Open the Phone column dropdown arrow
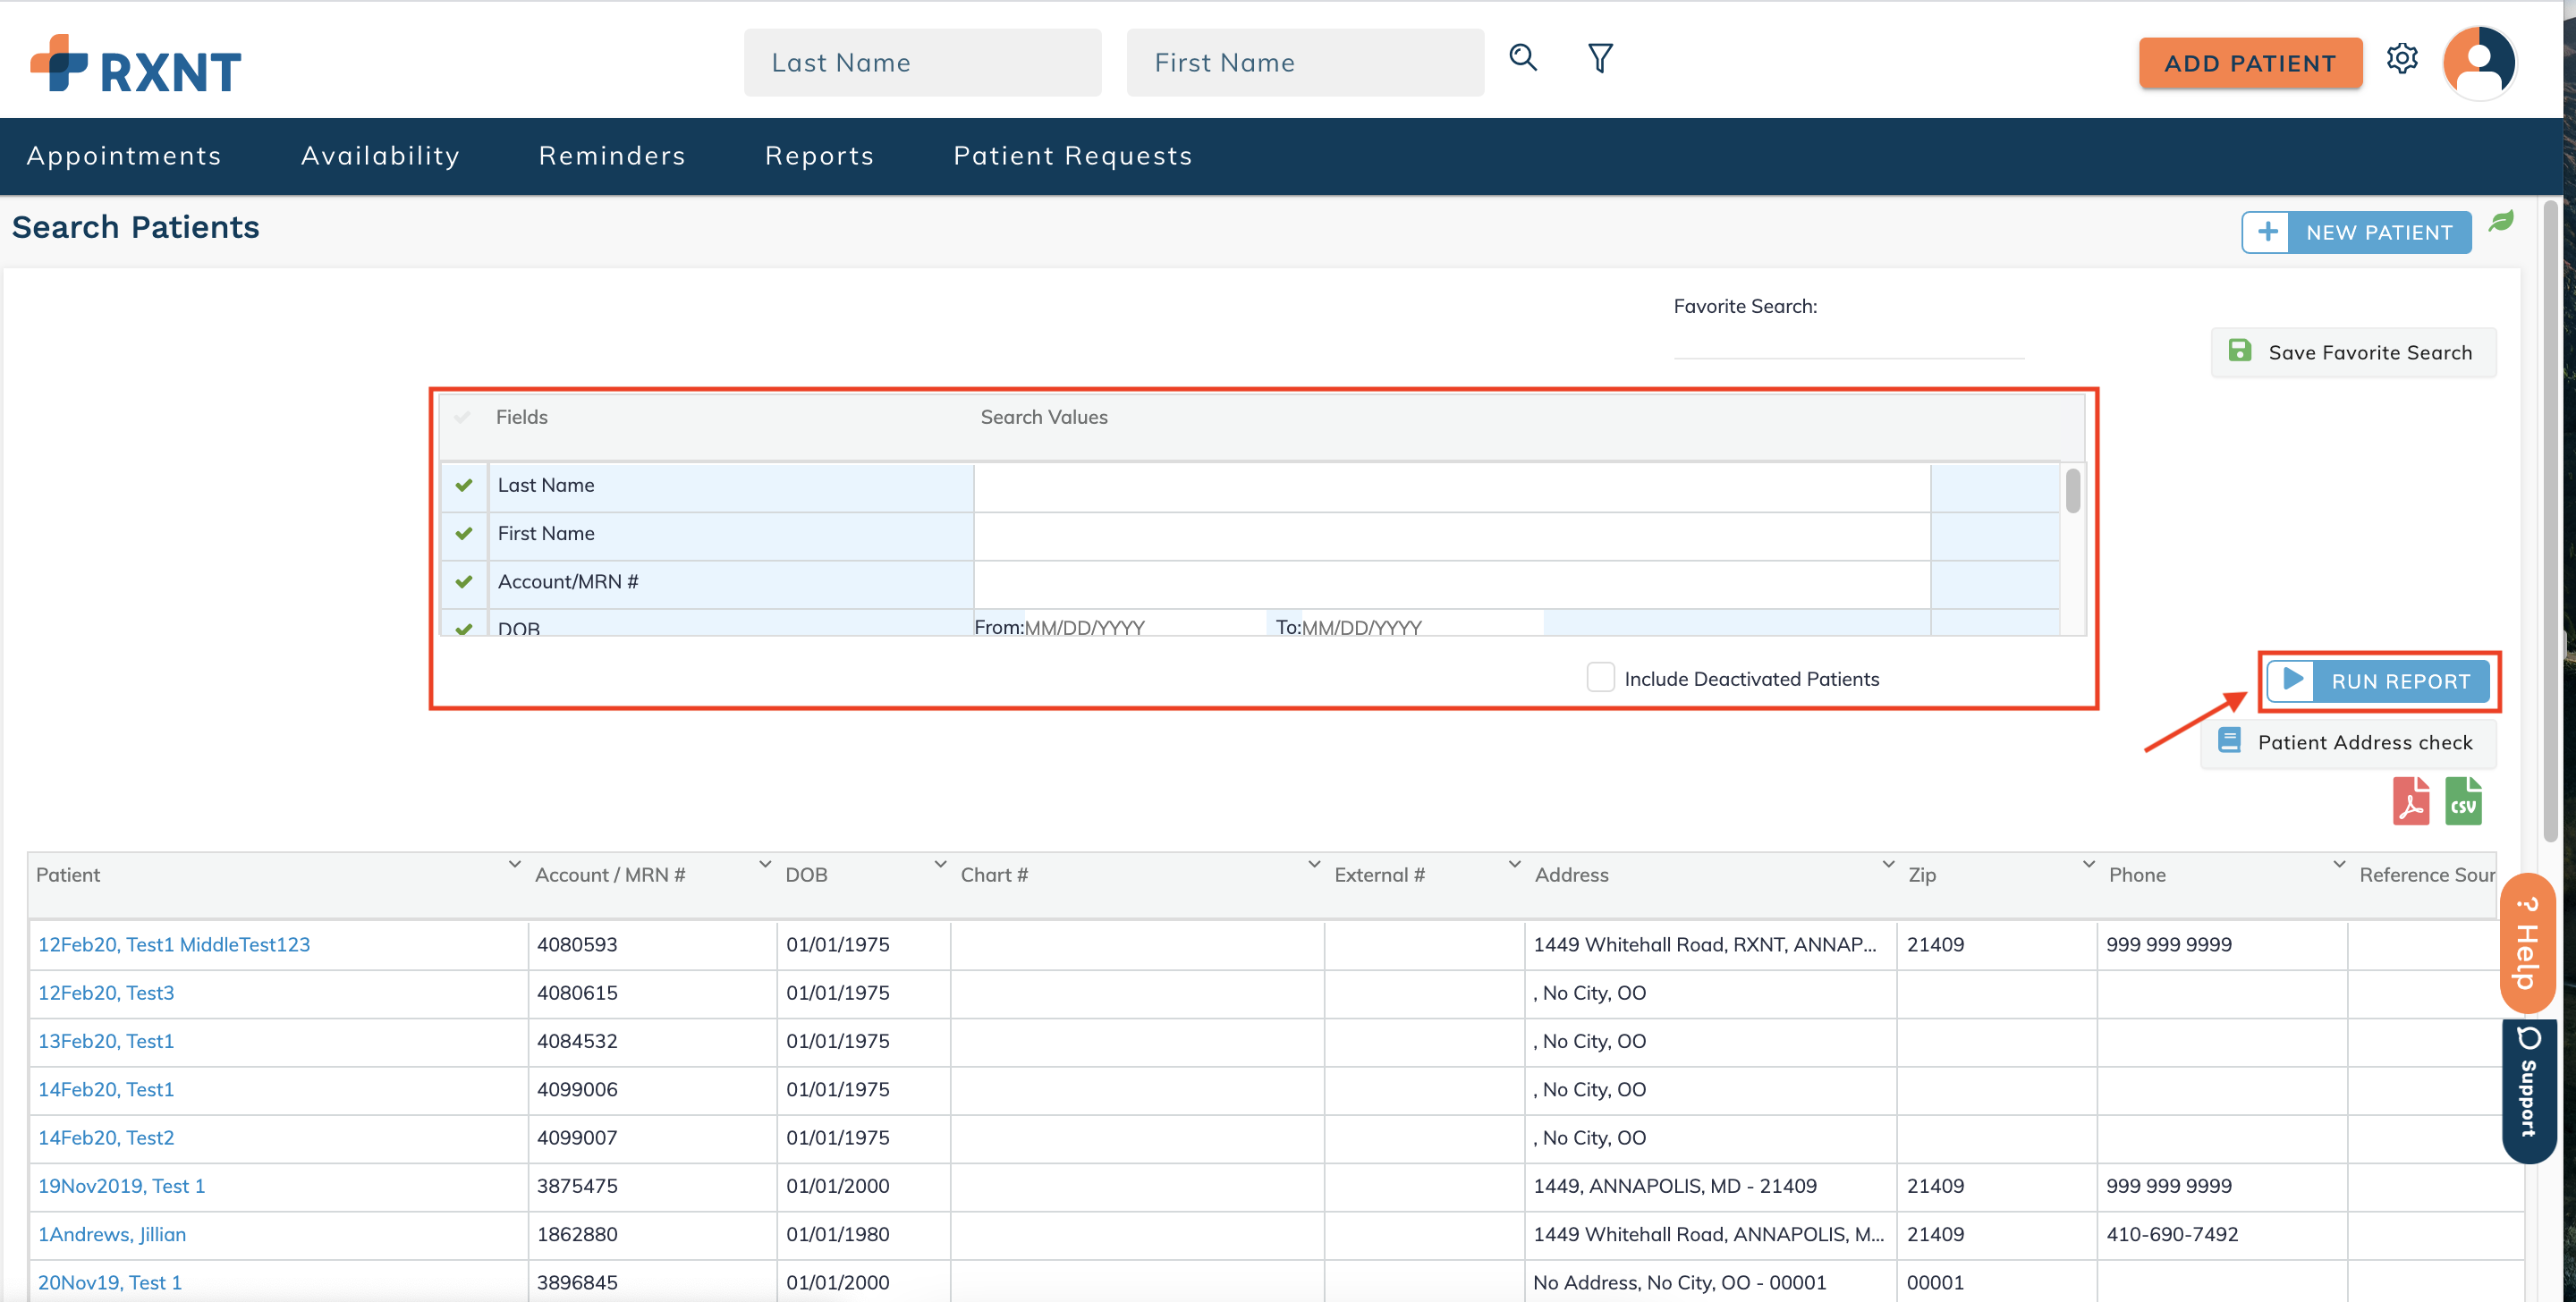 pos(2339,864)
